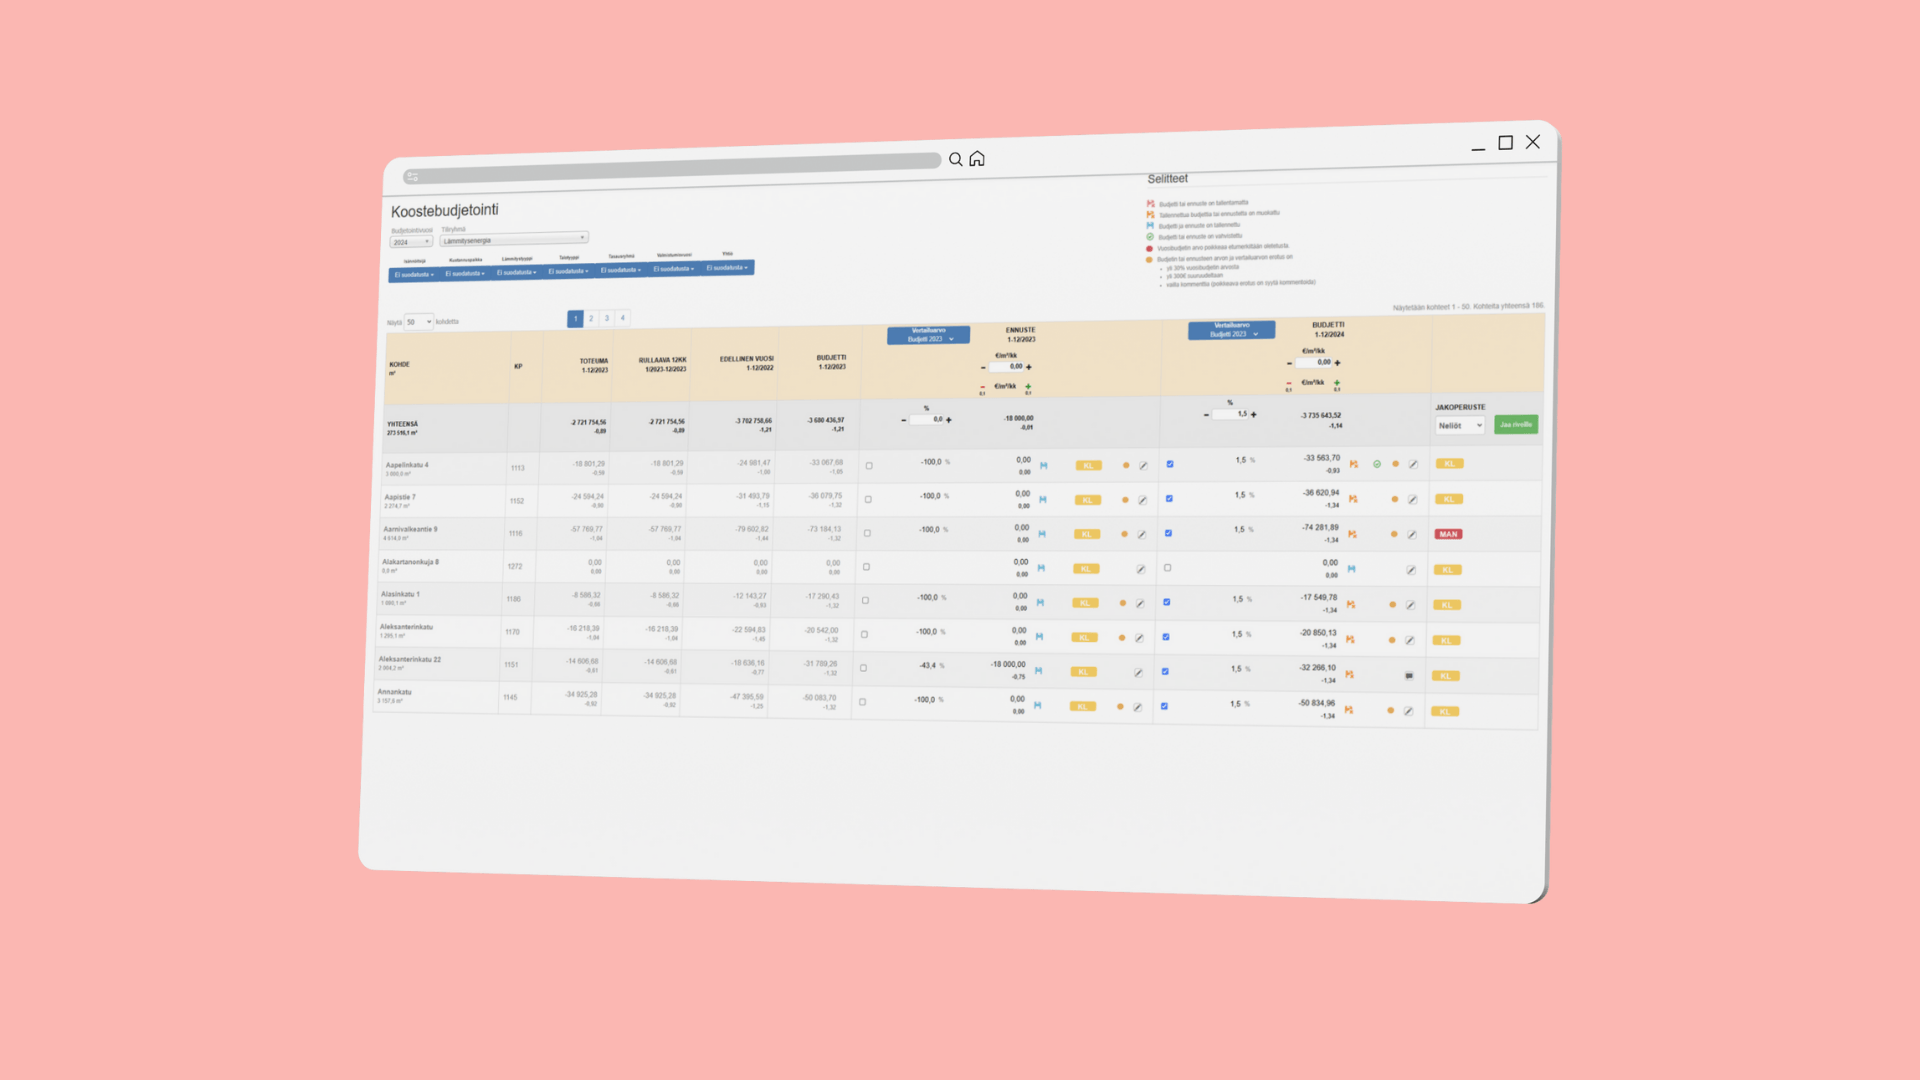Check Budjetti checkbox for Alakartanonkuja 8

(x=1167, y=568)
